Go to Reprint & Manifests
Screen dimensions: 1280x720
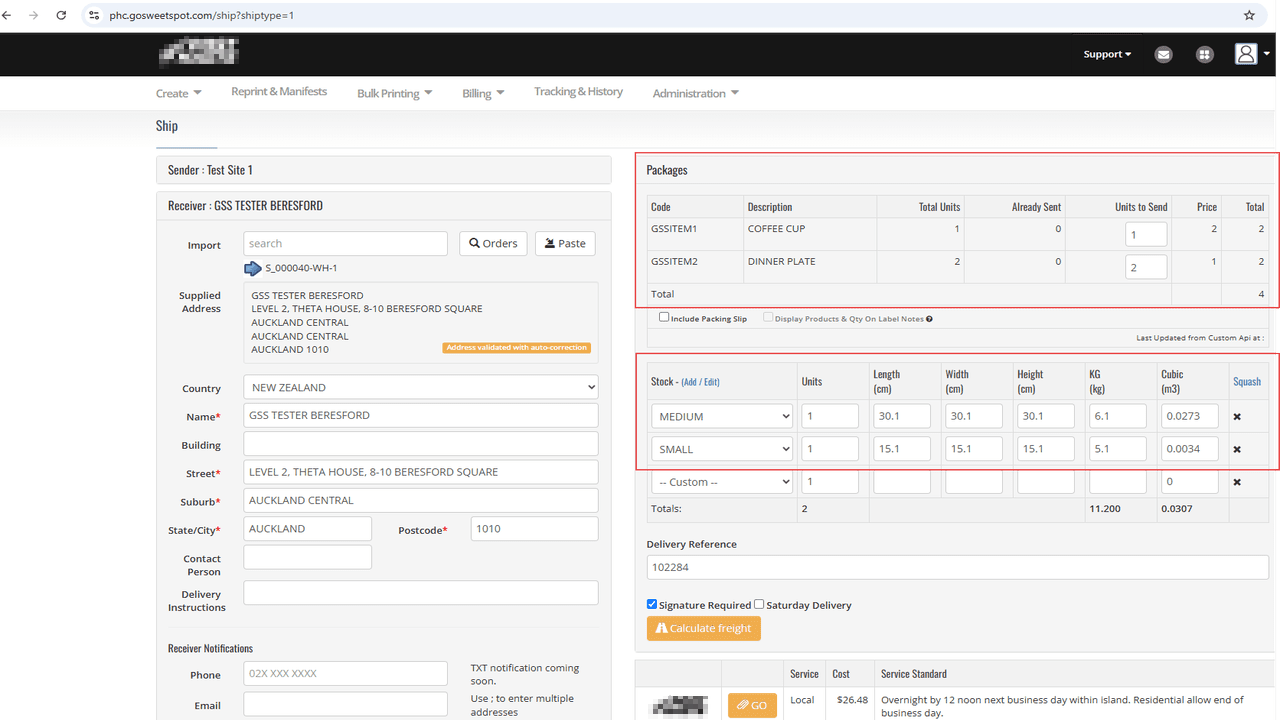(x=279, y=92)
